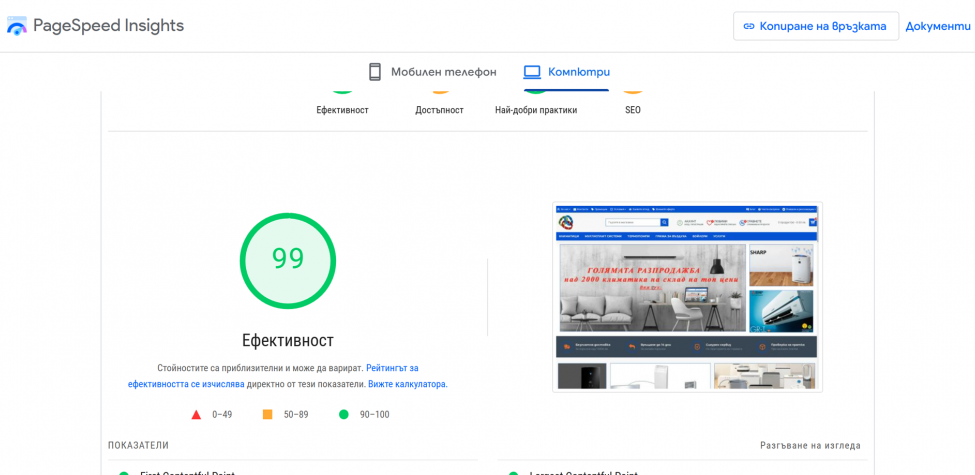Jump to the SEO score category
Image resolution: width=975 pixels, height=475 pixels.
633,110
